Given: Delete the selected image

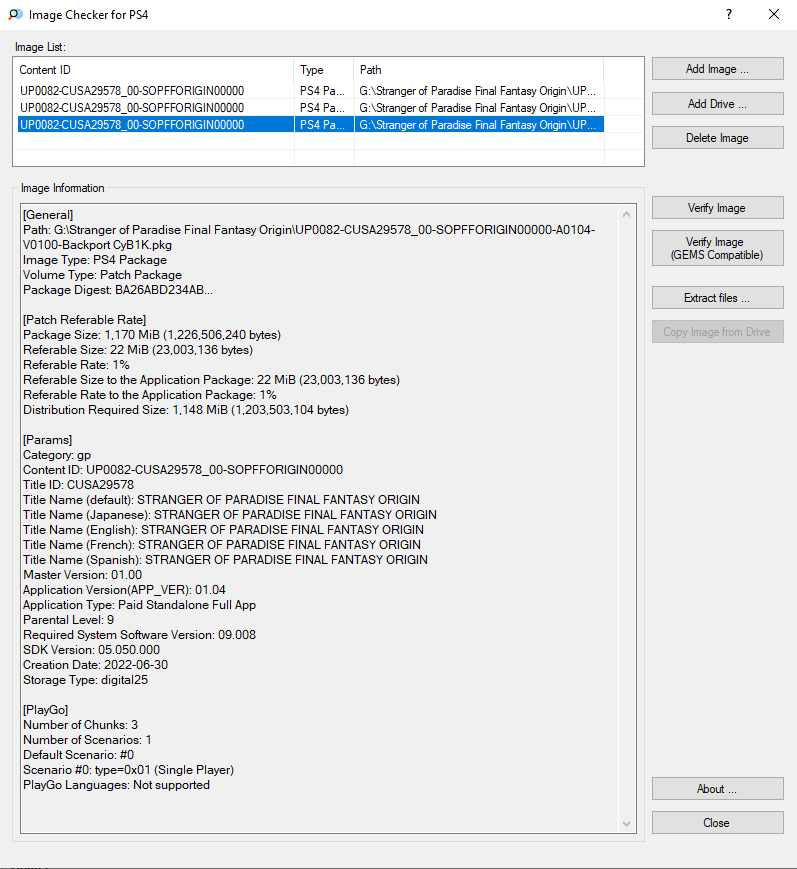Looking at the screenshot, I should pos(717,138).
